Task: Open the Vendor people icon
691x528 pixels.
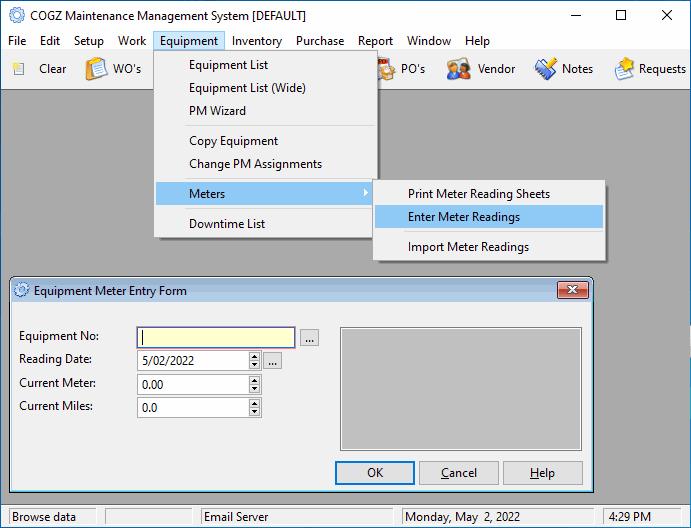Action: pyautogui.click(x=458, y=69)
